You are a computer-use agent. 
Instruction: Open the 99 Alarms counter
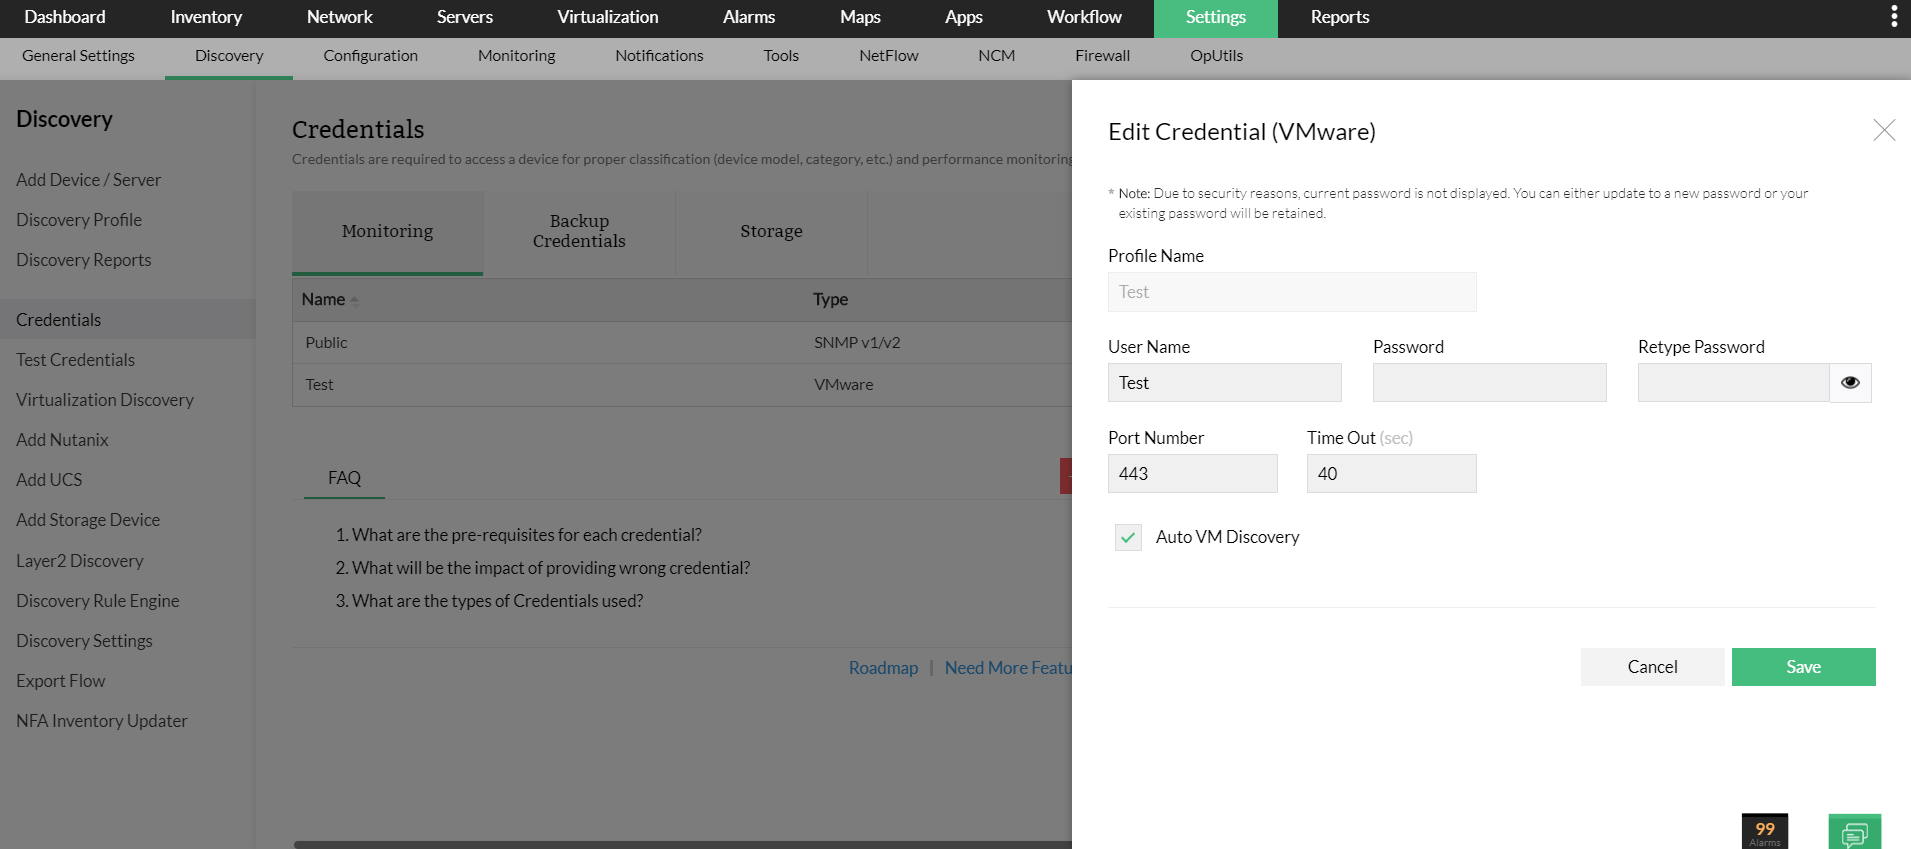pyautogui.click(x=1765, y=831)
